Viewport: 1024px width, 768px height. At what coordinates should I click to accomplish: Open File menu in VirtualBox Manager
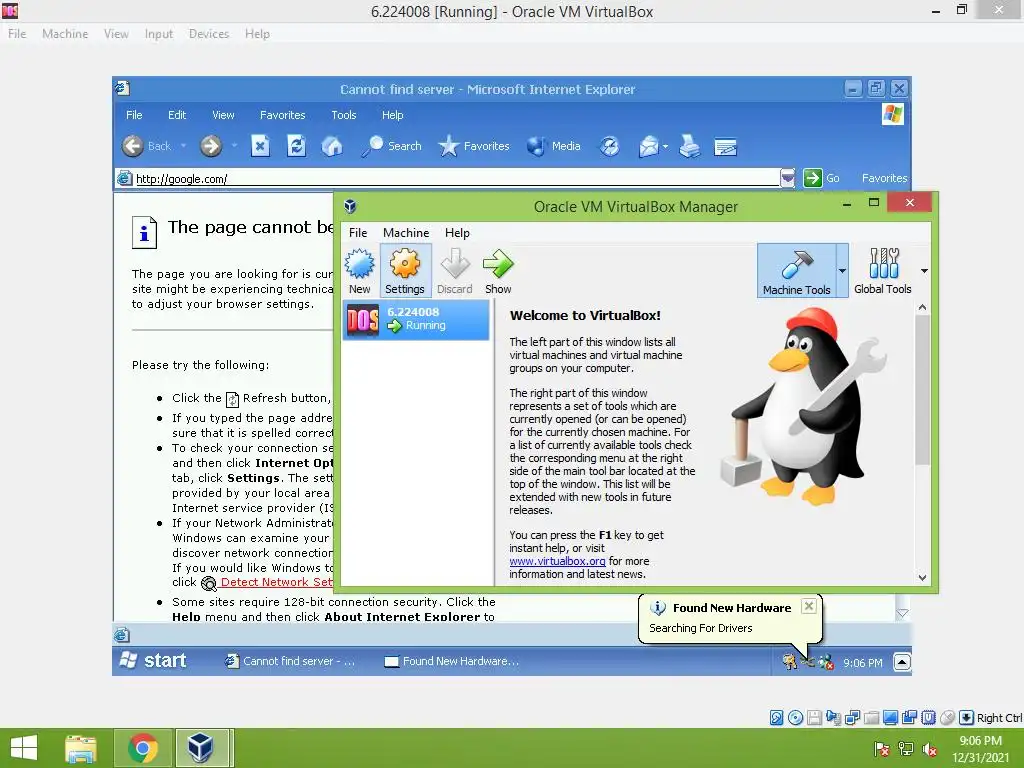(x=358, y=233)
